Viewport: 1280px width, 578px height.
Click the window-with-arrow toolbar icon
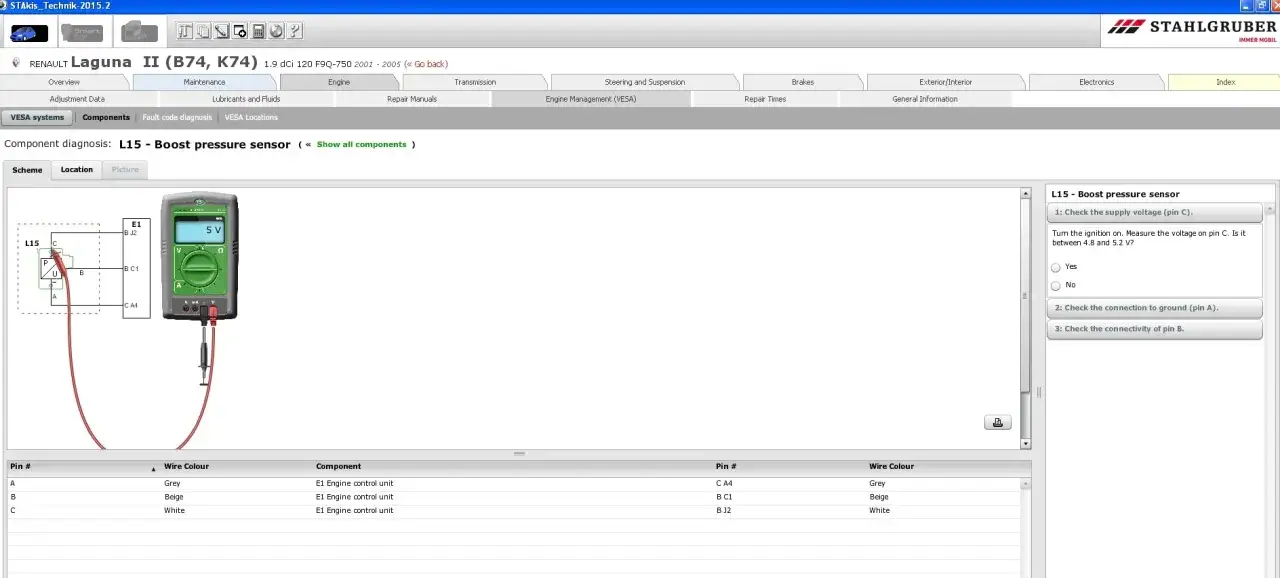pos(240,31)
